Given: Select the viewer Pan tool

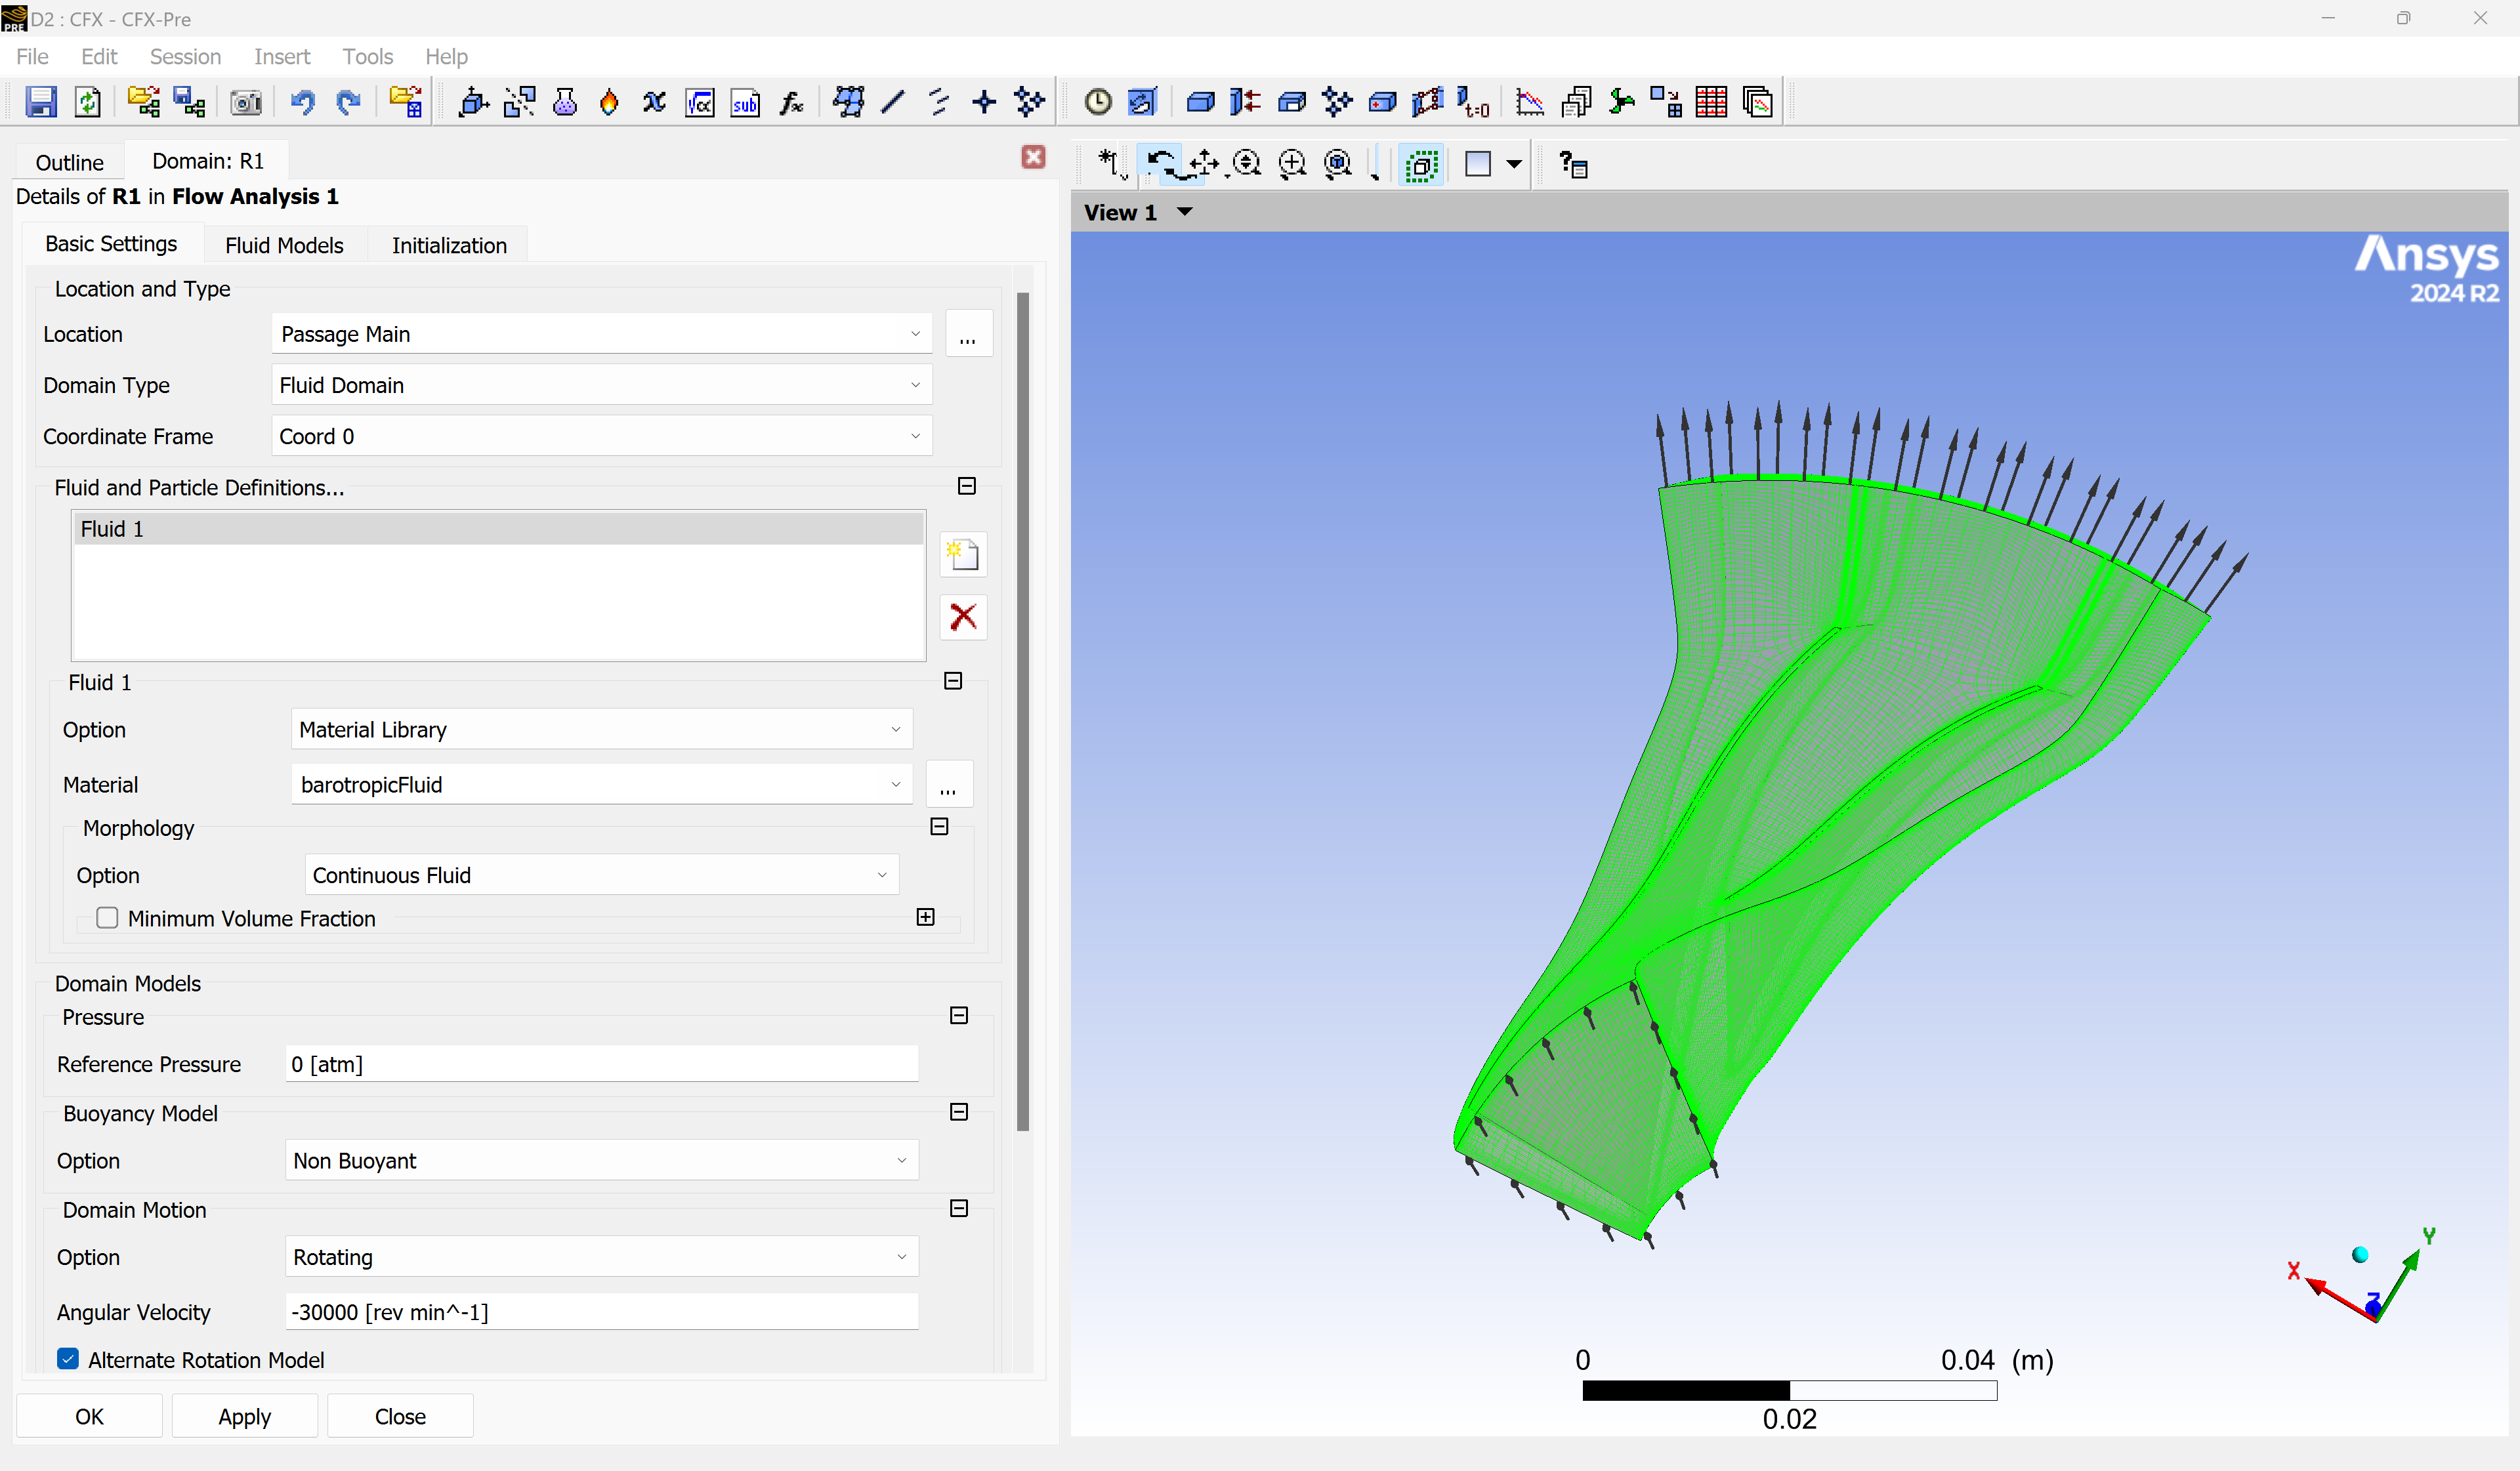Looking at the screenshot, I should (1204, 163).
